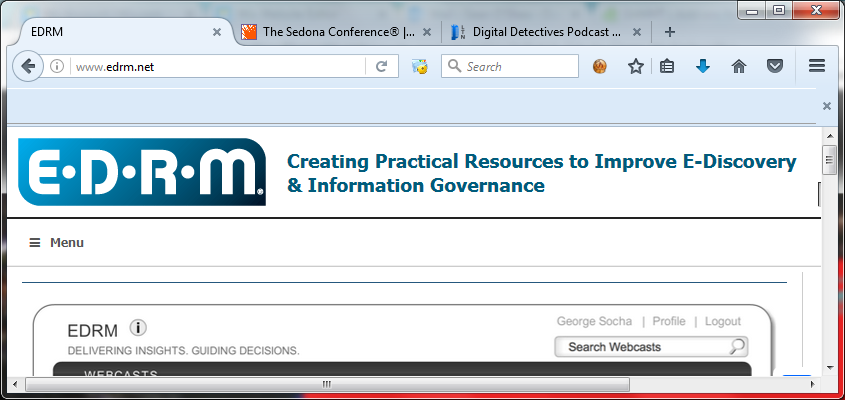Viewport: 845px width, 400px height.
Task: Open the Downloads arrow
Action: click(x=703, y=66)
